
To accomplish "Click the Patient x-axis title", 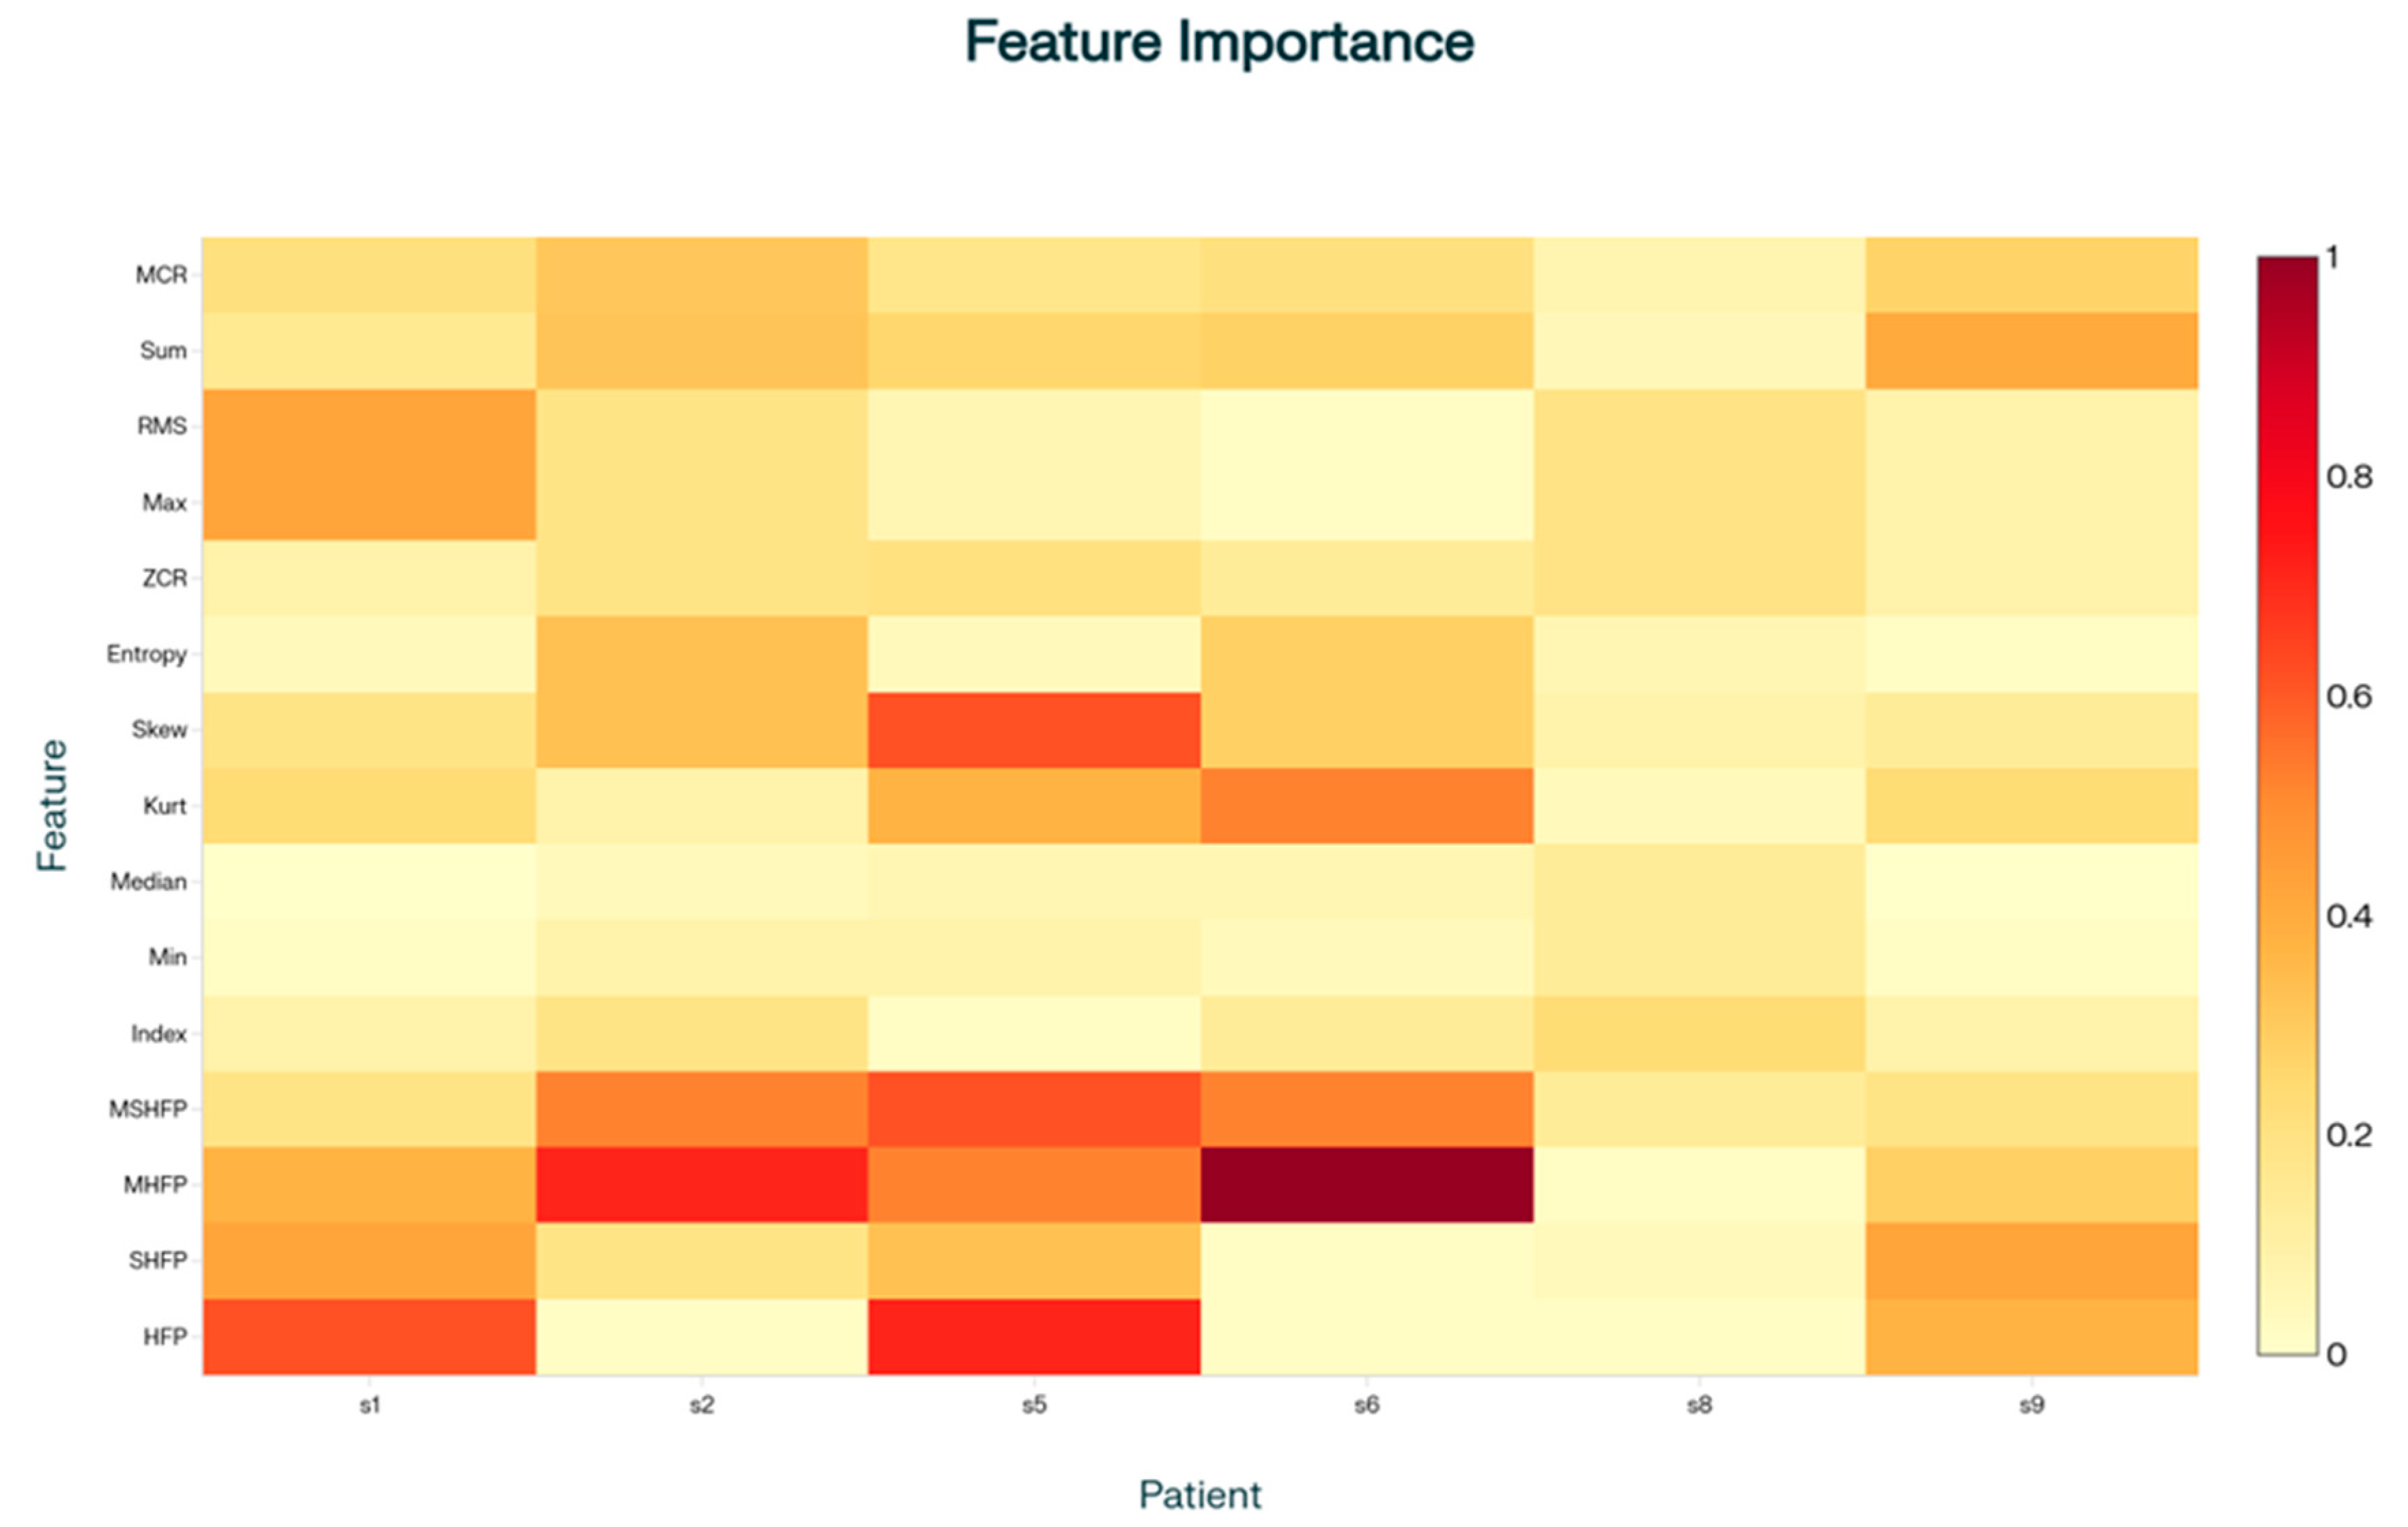I will pyautogui.click(x=1200, y=1494).
